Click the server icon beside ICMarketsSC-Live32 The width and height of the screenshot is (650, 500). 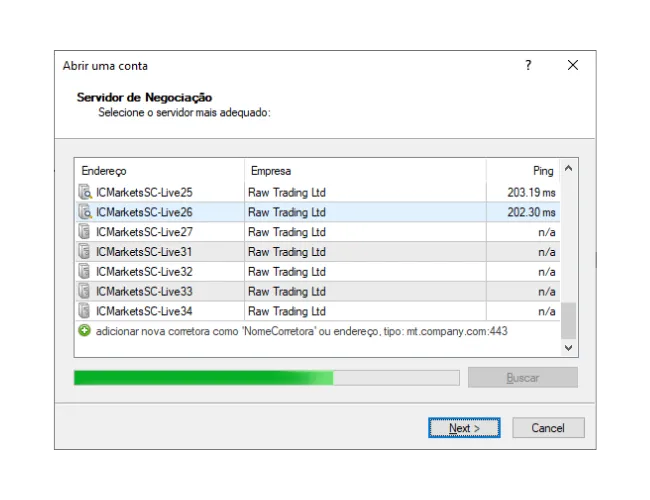(85, 272)
